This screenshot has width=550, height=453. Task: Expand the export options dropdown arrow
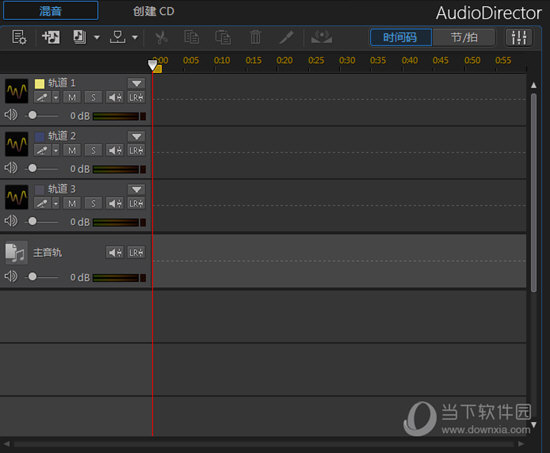pyautogui.click(x=135, y=37)
